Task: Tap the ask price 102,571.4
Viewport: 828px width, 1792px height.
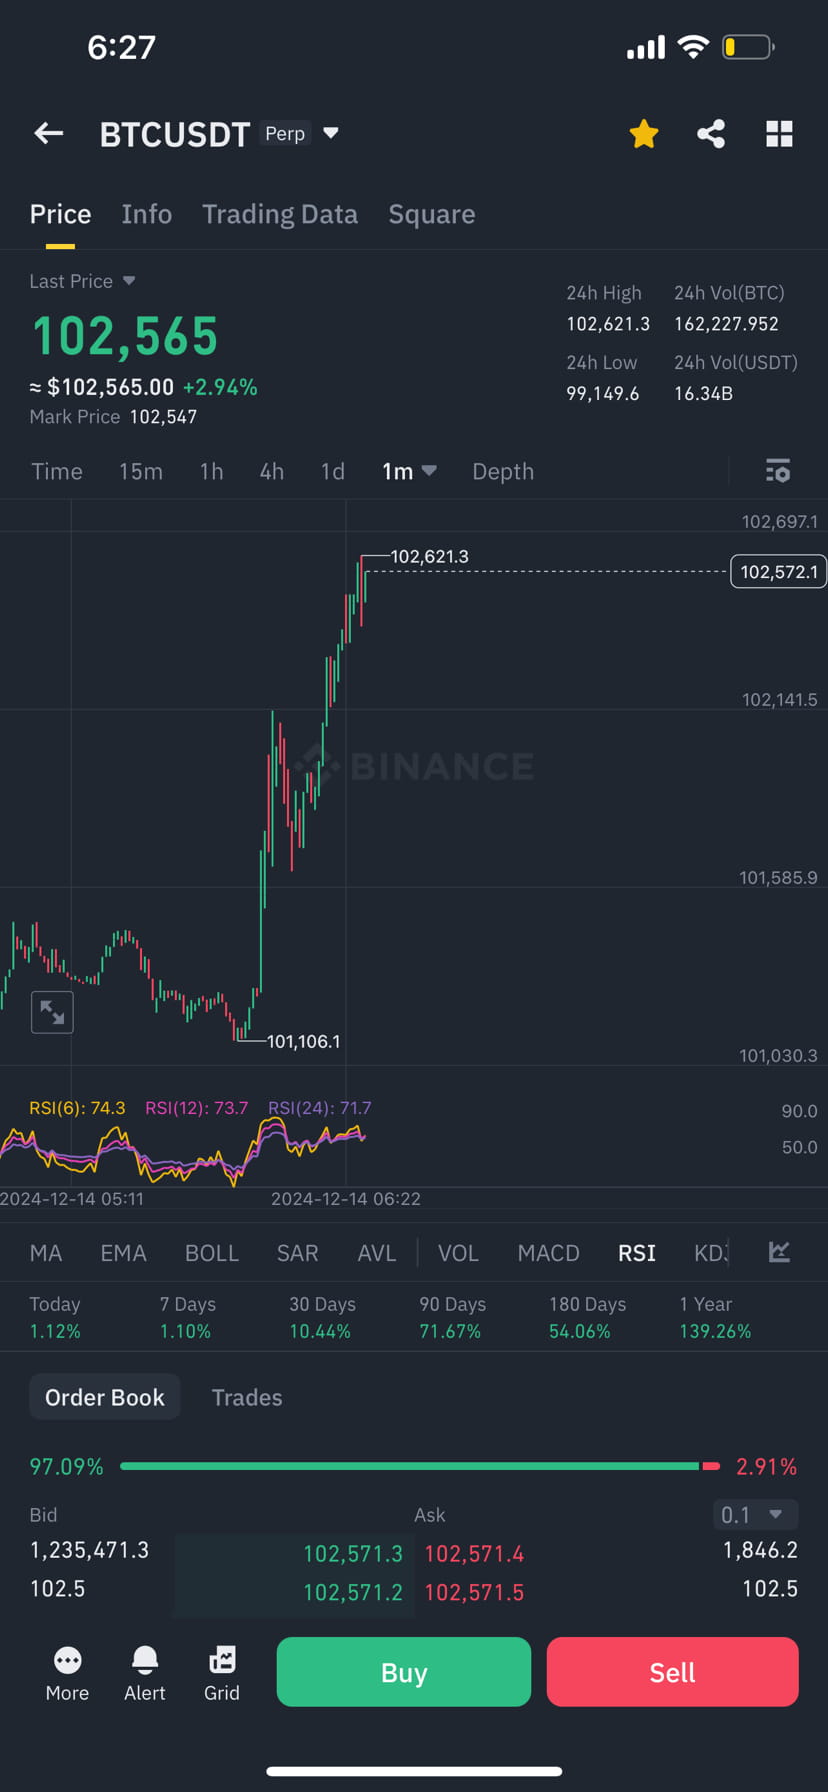Action: pyautogui.click(x=474, y=1553)
